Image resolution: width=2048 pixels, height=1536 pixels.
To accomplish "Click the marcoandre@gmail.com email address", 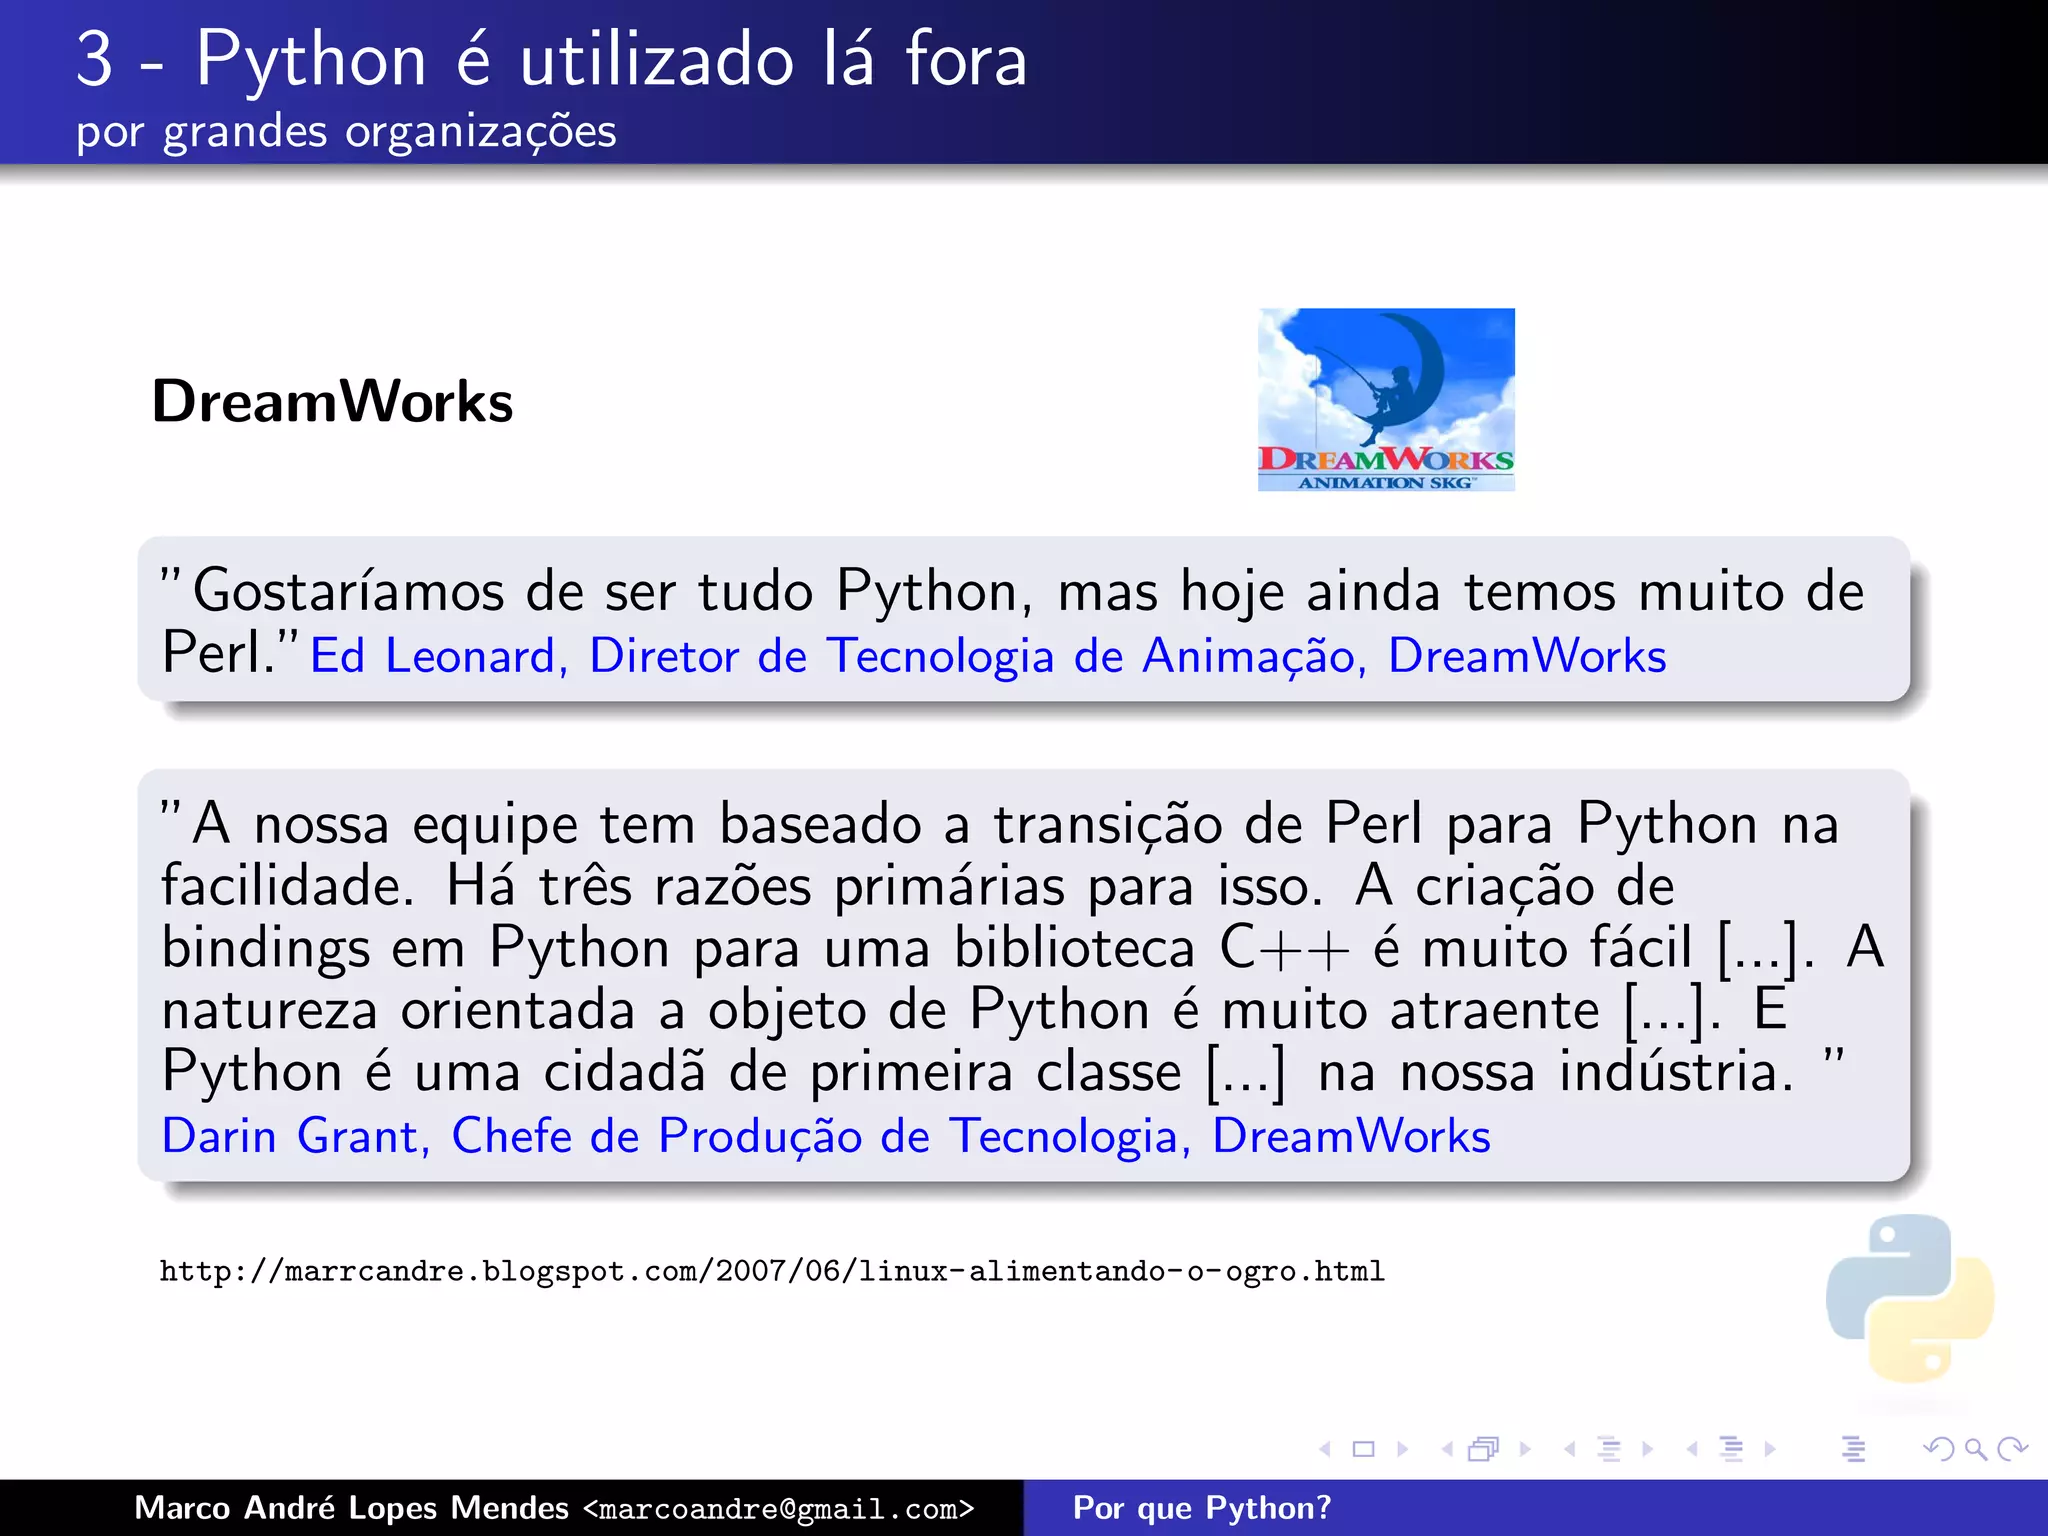I will [x=779, y=1509].
